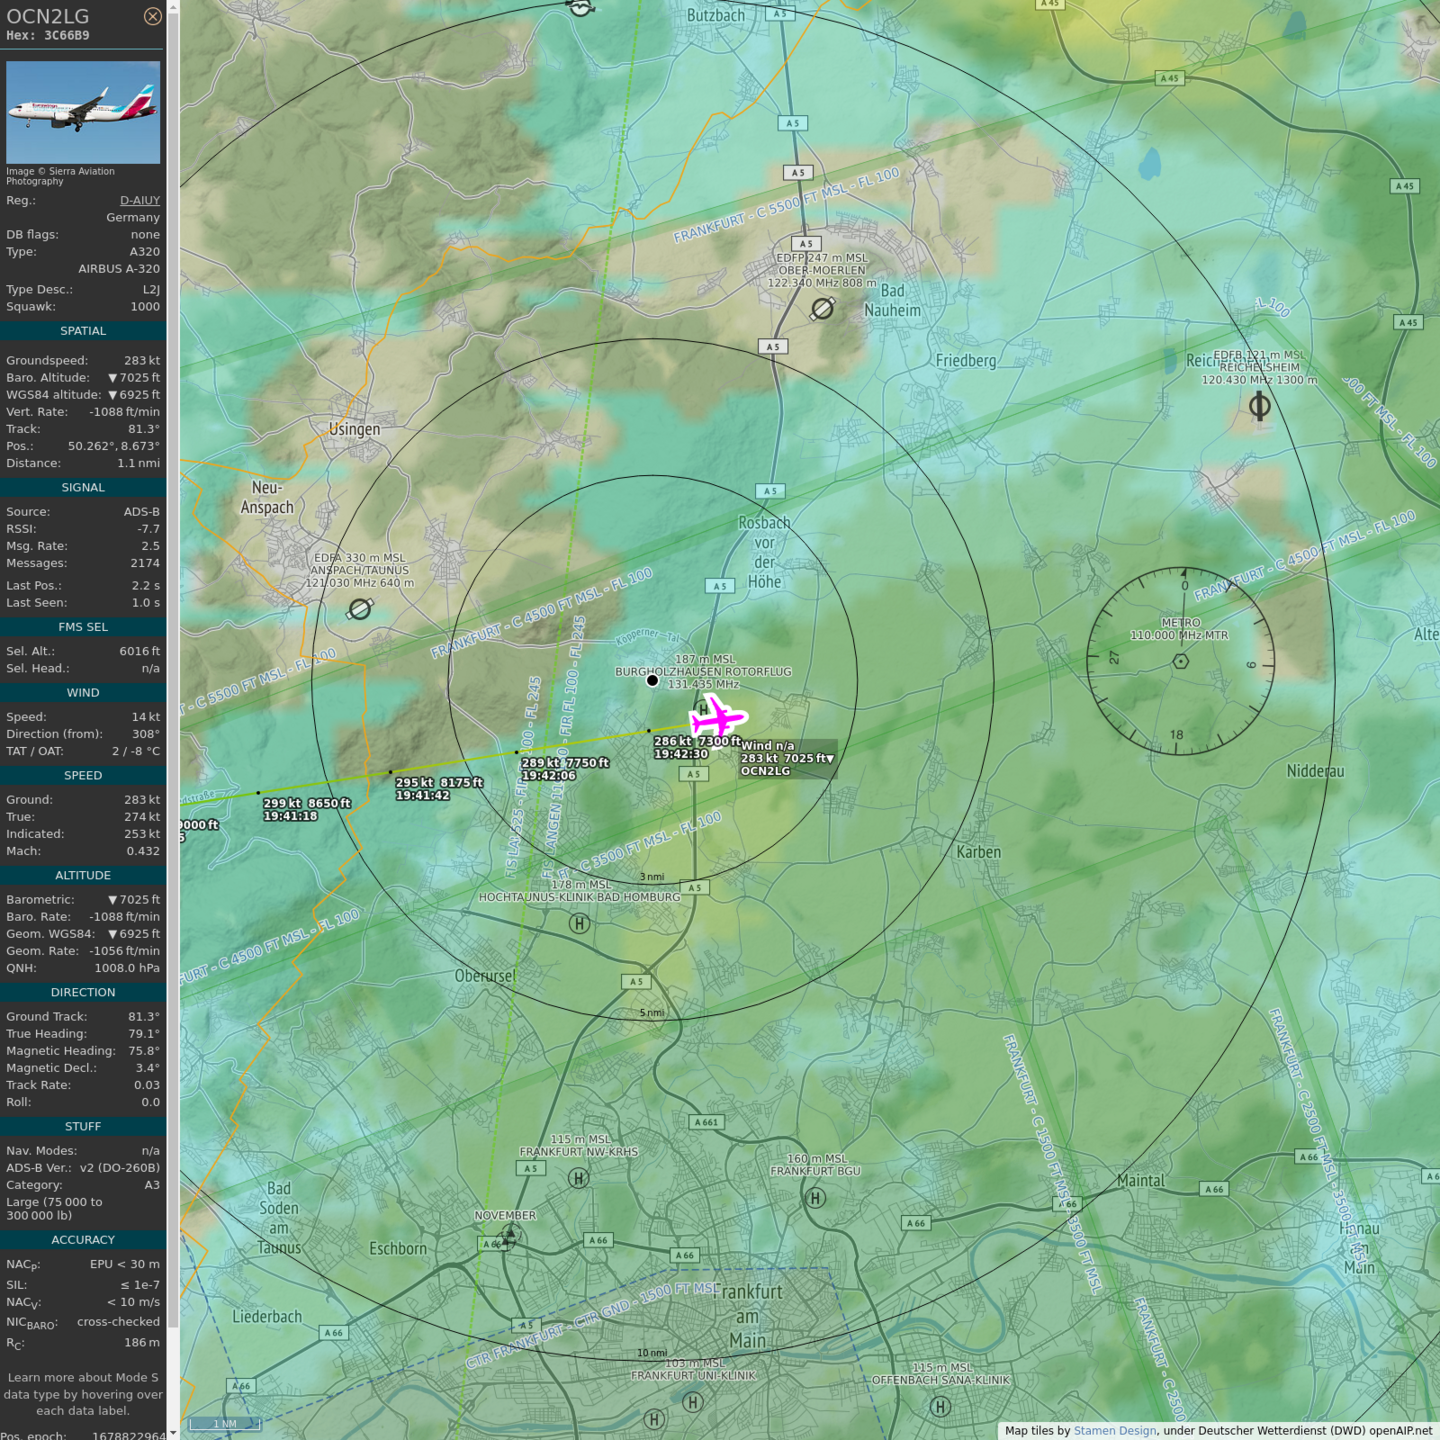Click the METRO VOR hexagon at compass center

1180,661
